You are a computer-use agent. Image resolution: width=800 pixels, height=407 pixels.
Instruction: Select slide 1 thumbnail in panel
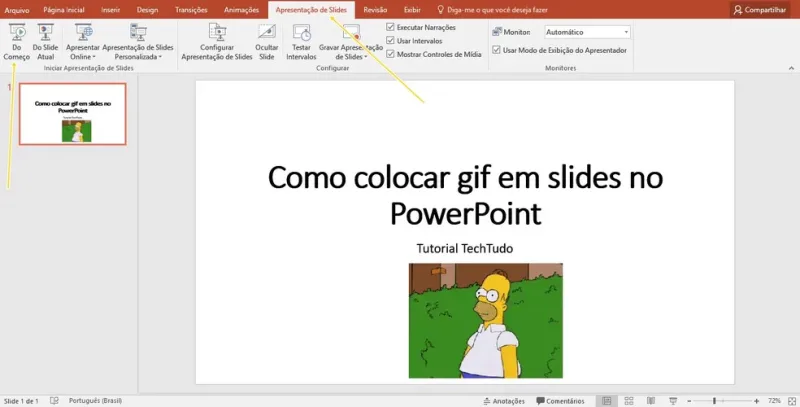73,114
